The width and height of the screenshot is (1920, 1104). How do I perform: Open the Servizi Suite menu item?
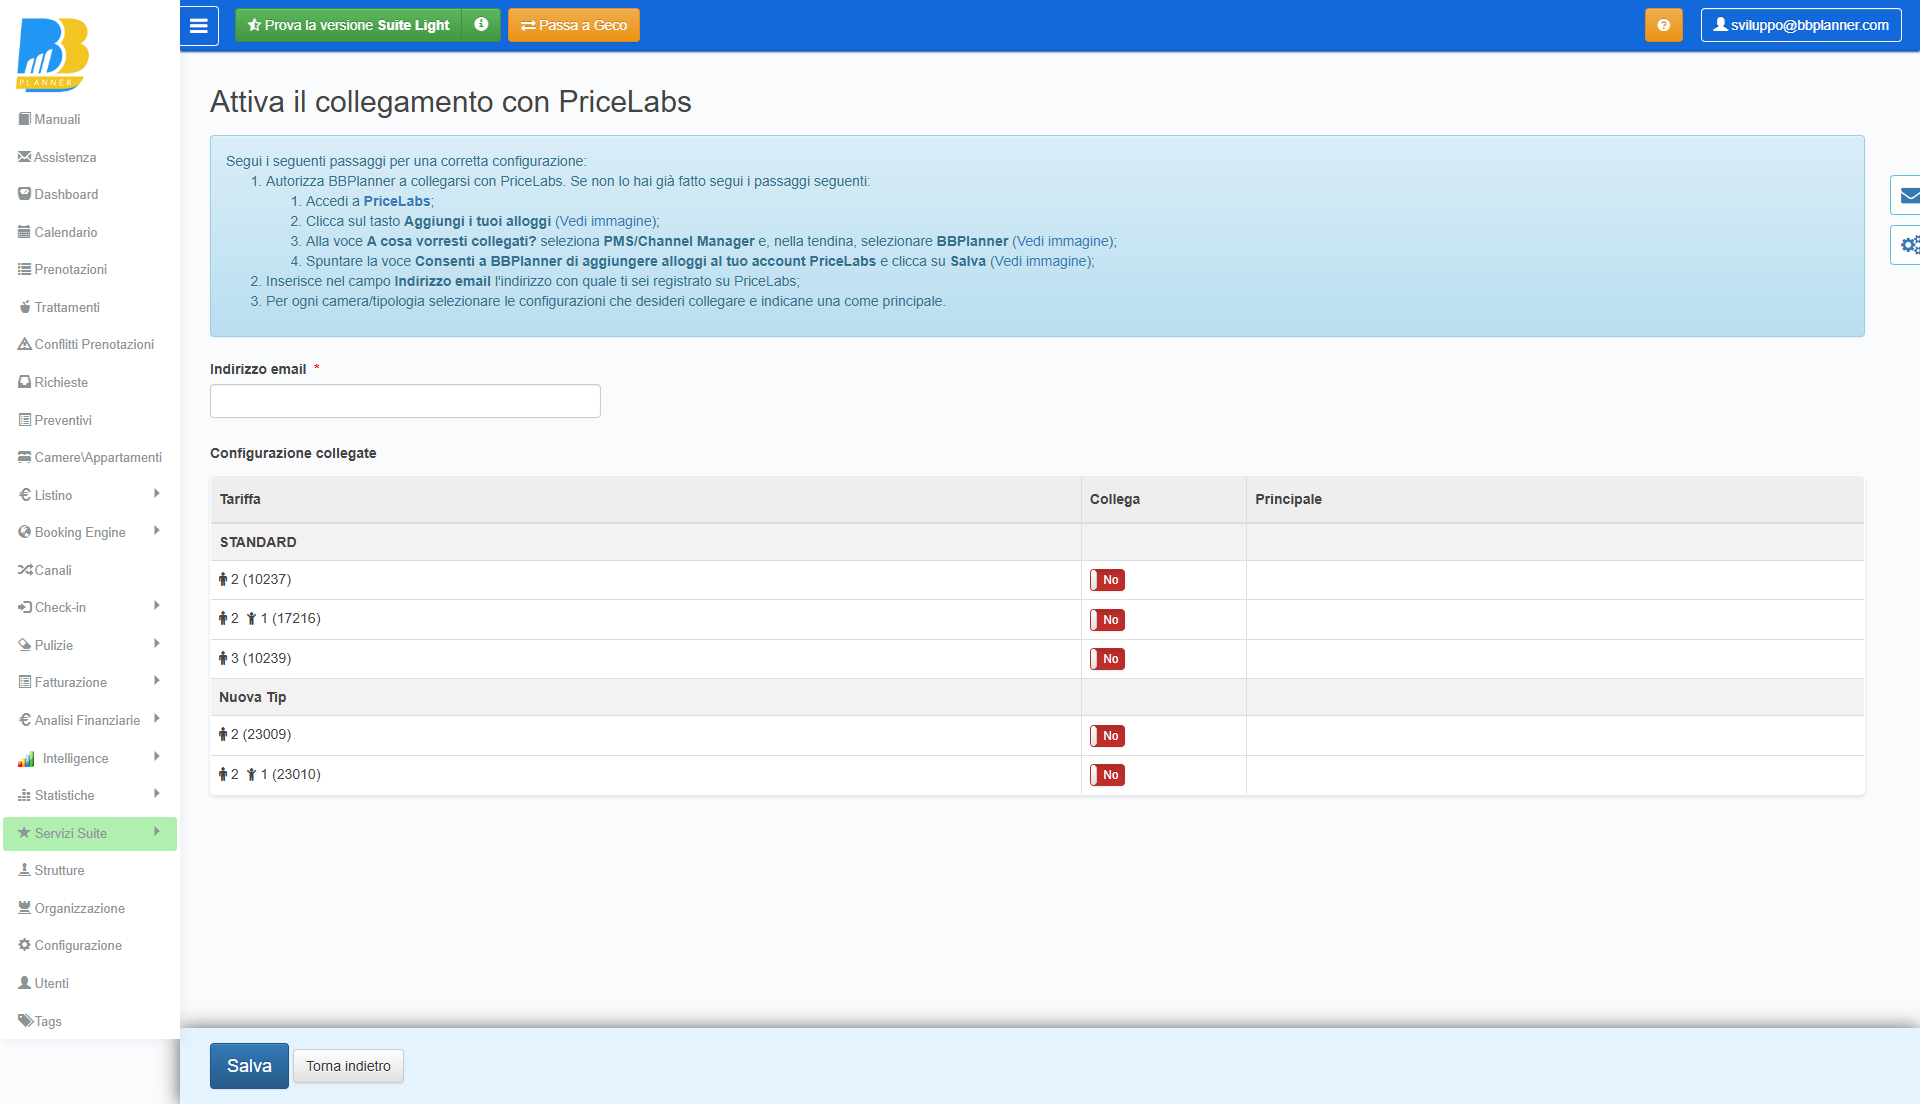90,834
